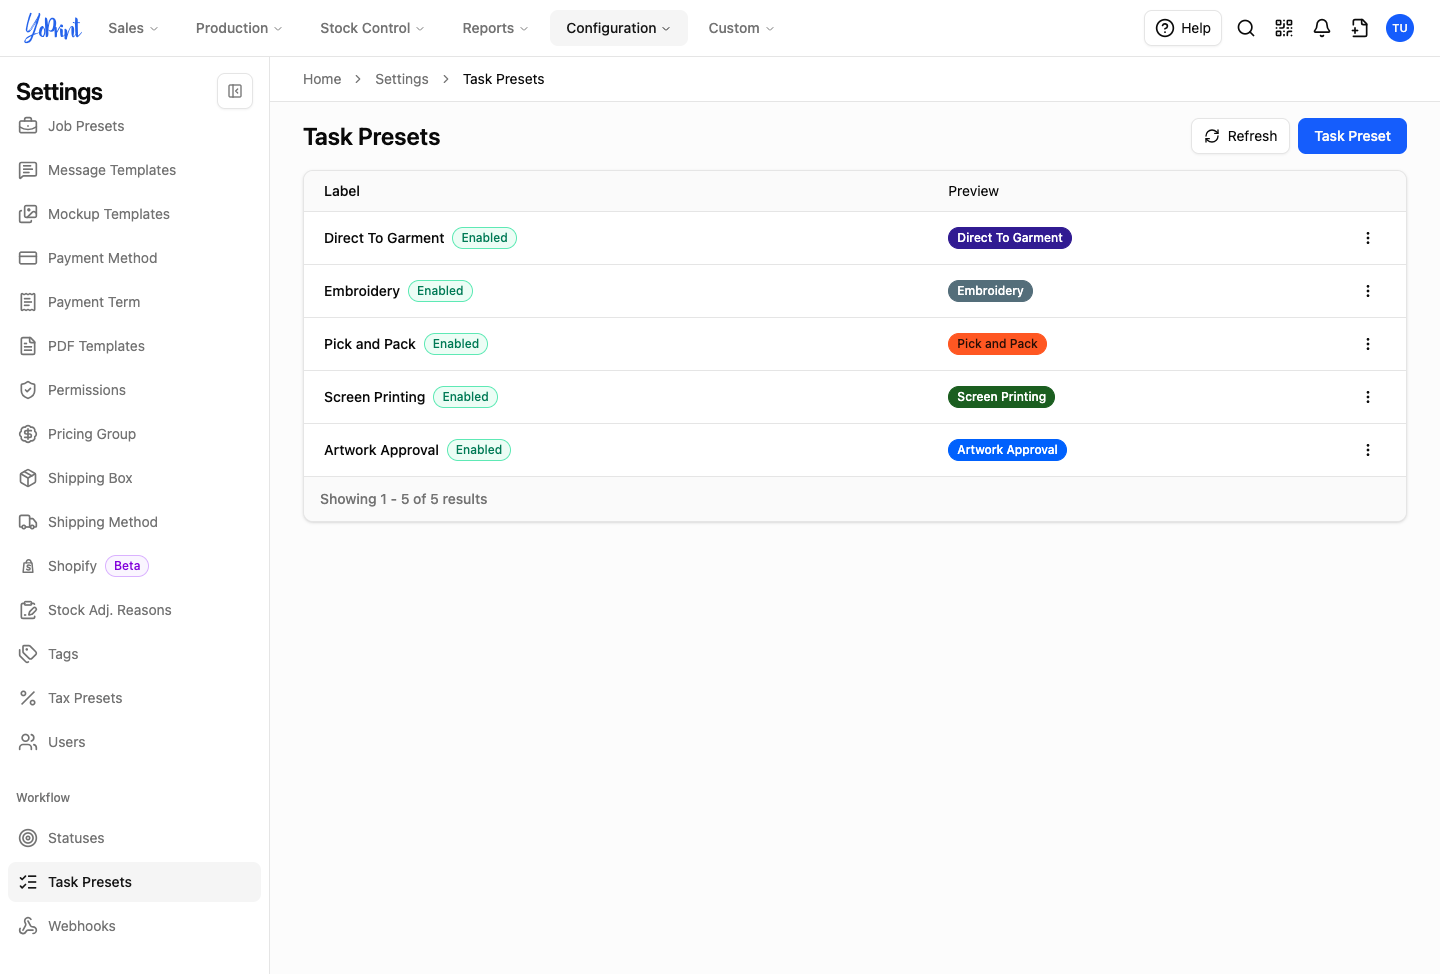The width and height of the screenshot is (1440, 974).
Task: Click the Tax Presets percent icon
Action: 28,698
